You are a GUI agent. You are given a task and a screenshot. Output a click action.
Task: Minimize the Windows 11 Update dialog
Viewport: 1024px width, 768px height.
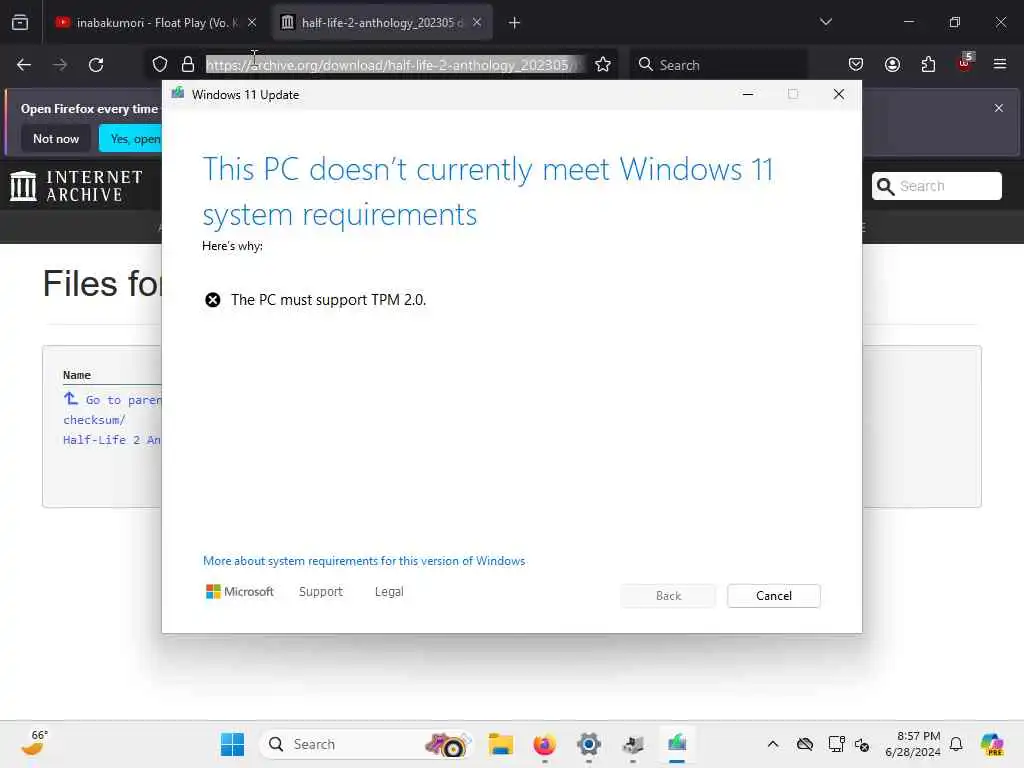748,95
